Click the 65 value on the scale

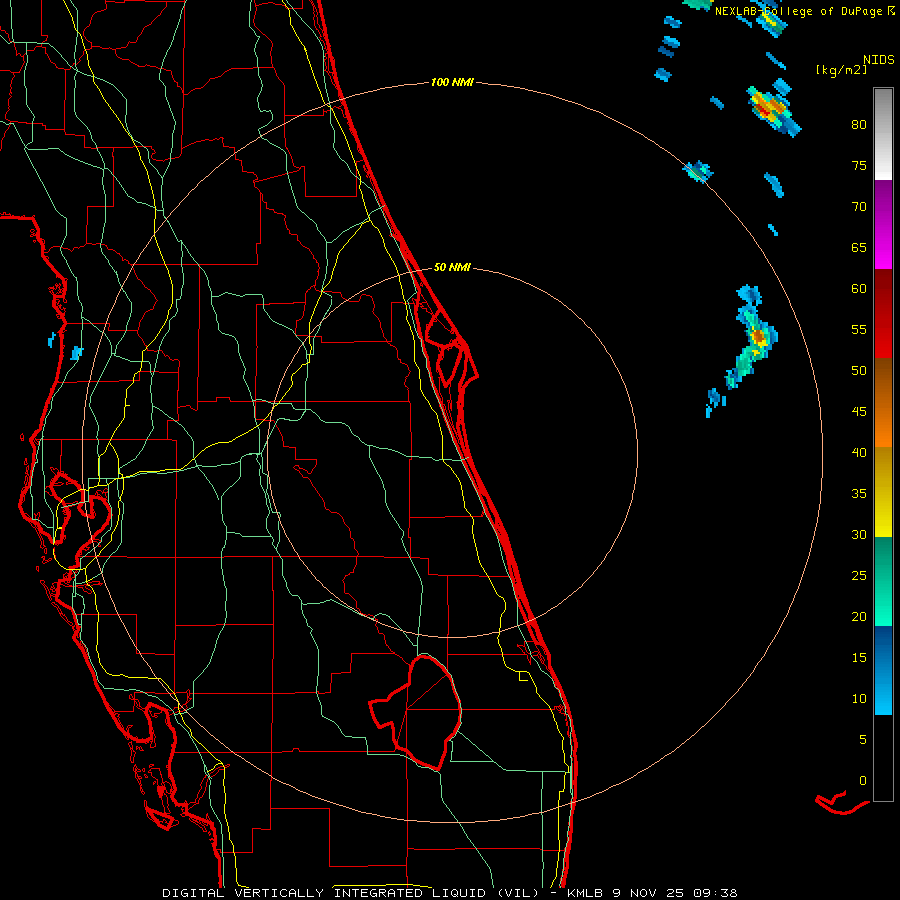pos(859,247)
